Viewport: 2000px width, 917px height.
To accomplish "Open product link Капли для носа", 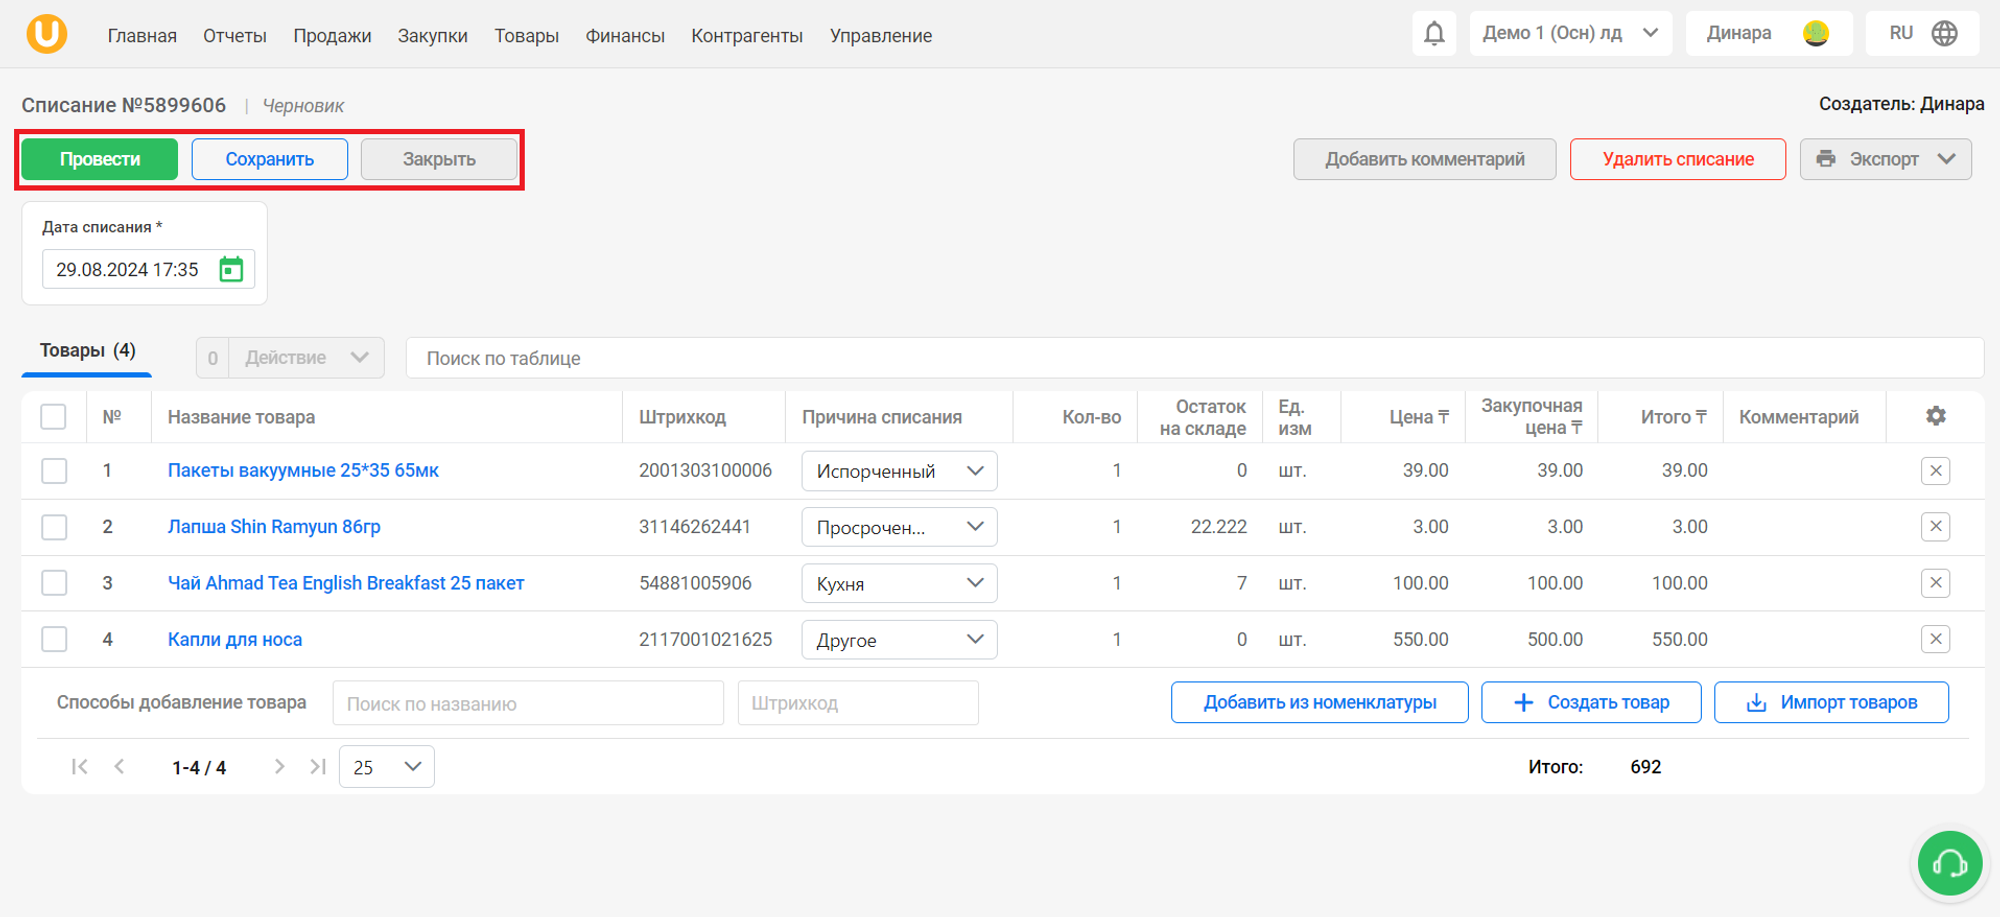I will (235, 639).
